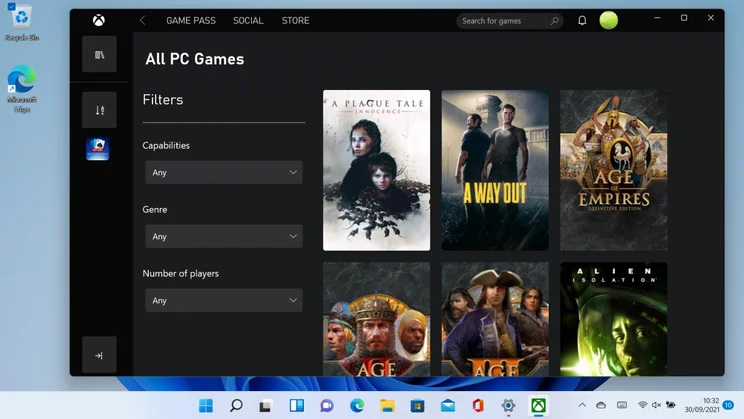Open File Explorer from taskbar
The image size is (744, 419).
coord(387,405)
